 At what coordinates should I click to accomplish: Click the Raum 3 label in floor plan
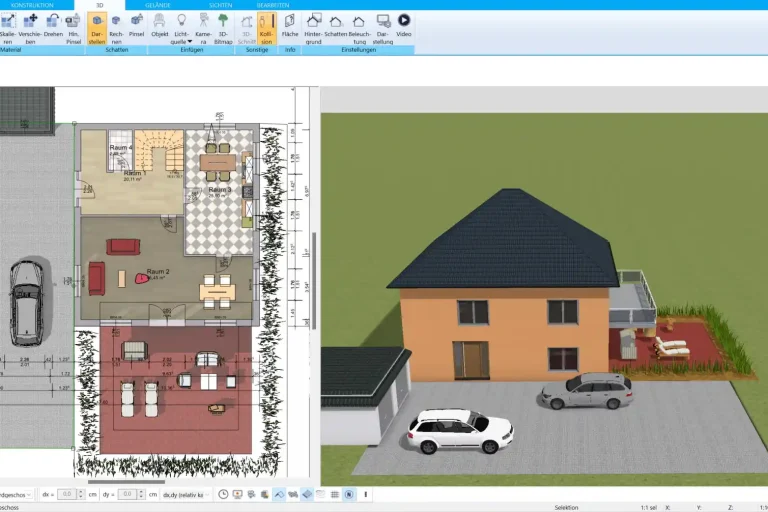point(219,189)
